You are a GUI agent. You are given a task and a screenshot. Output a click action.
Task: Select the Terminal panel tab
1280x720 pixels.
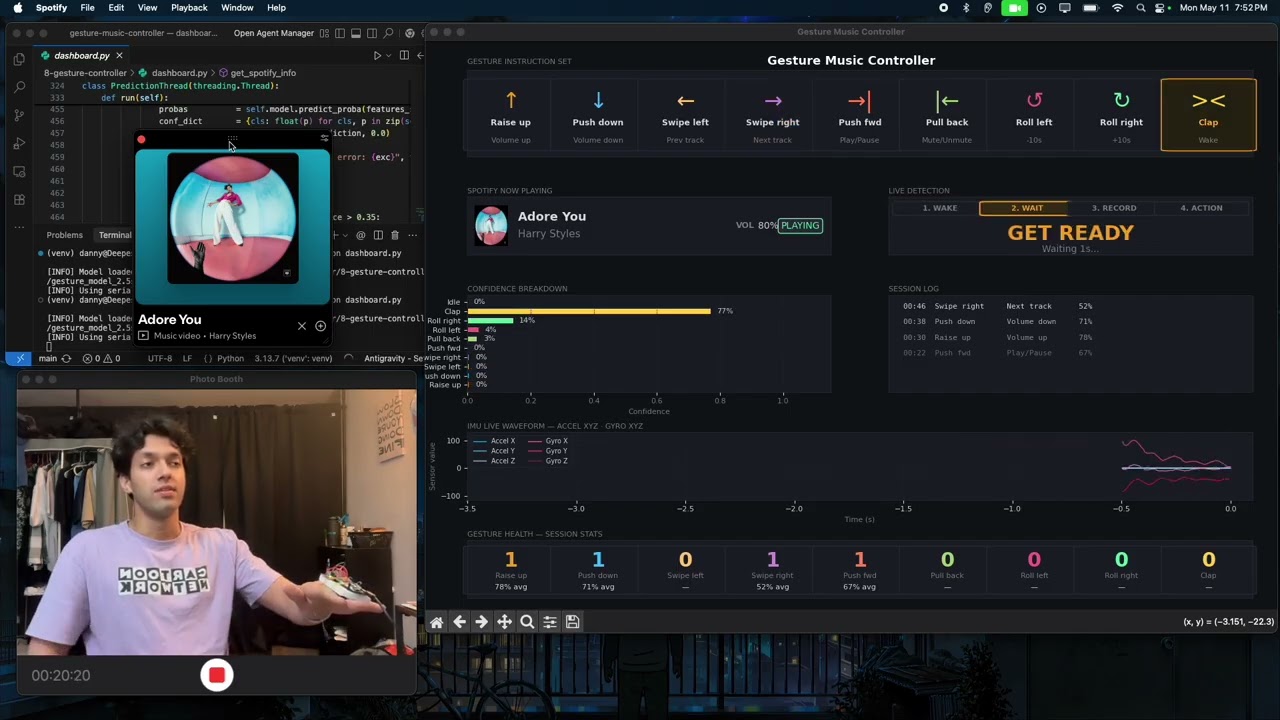click(x=115, y=235)
